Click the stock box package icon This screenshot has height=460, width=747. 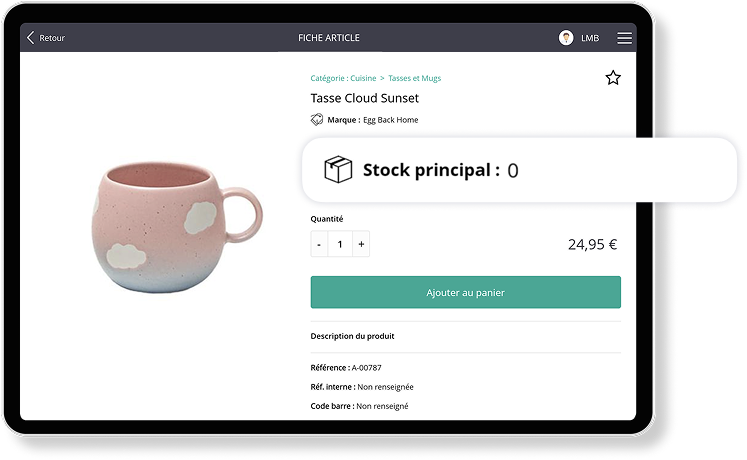point(338,170)
